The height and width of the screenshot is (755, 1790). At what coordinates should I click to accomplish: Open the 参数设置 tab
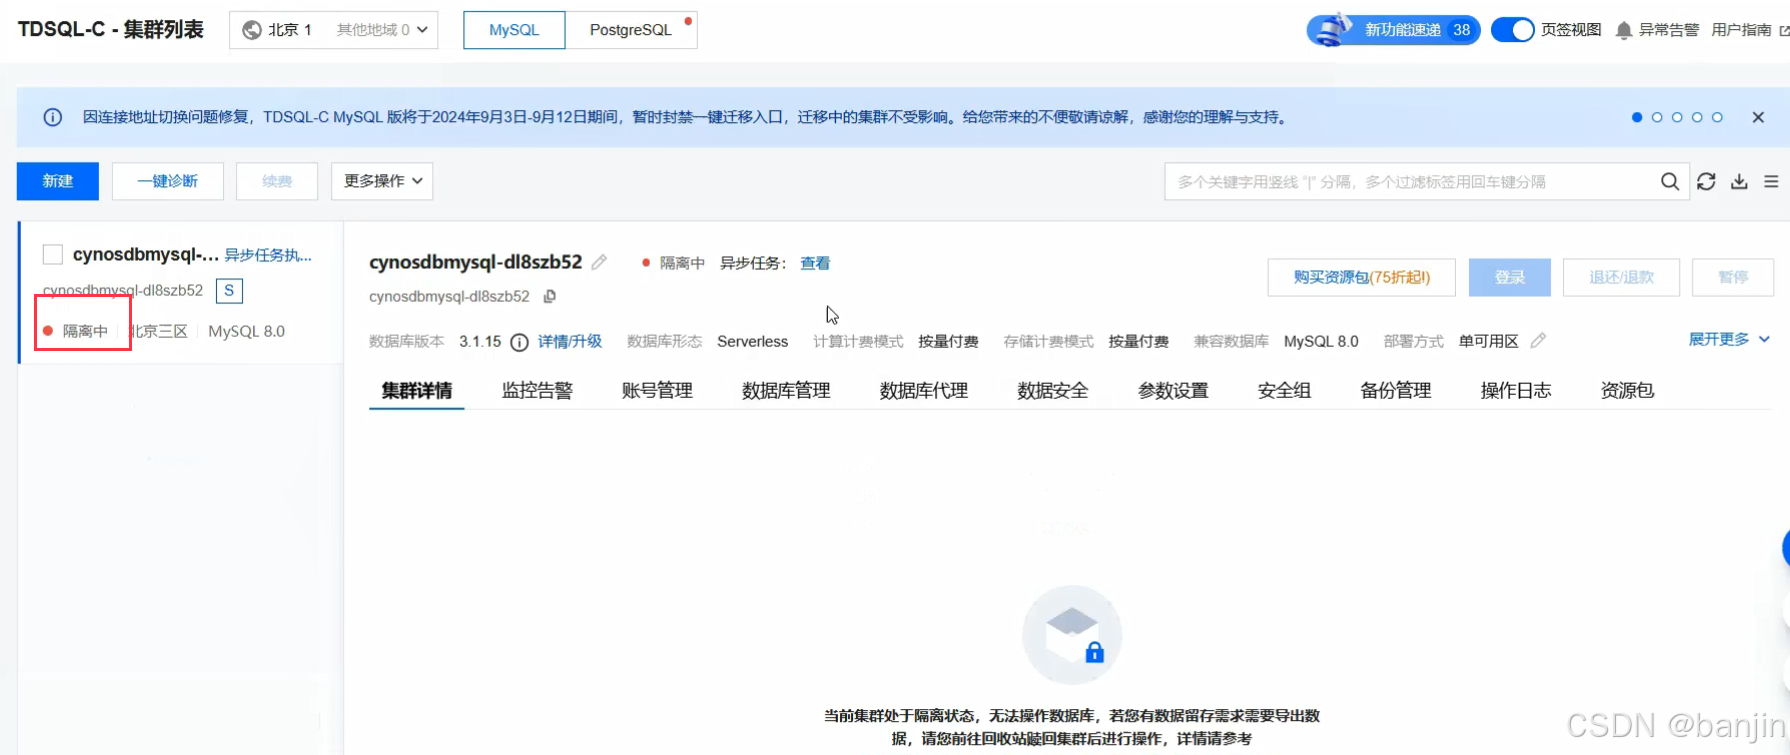1173,391
